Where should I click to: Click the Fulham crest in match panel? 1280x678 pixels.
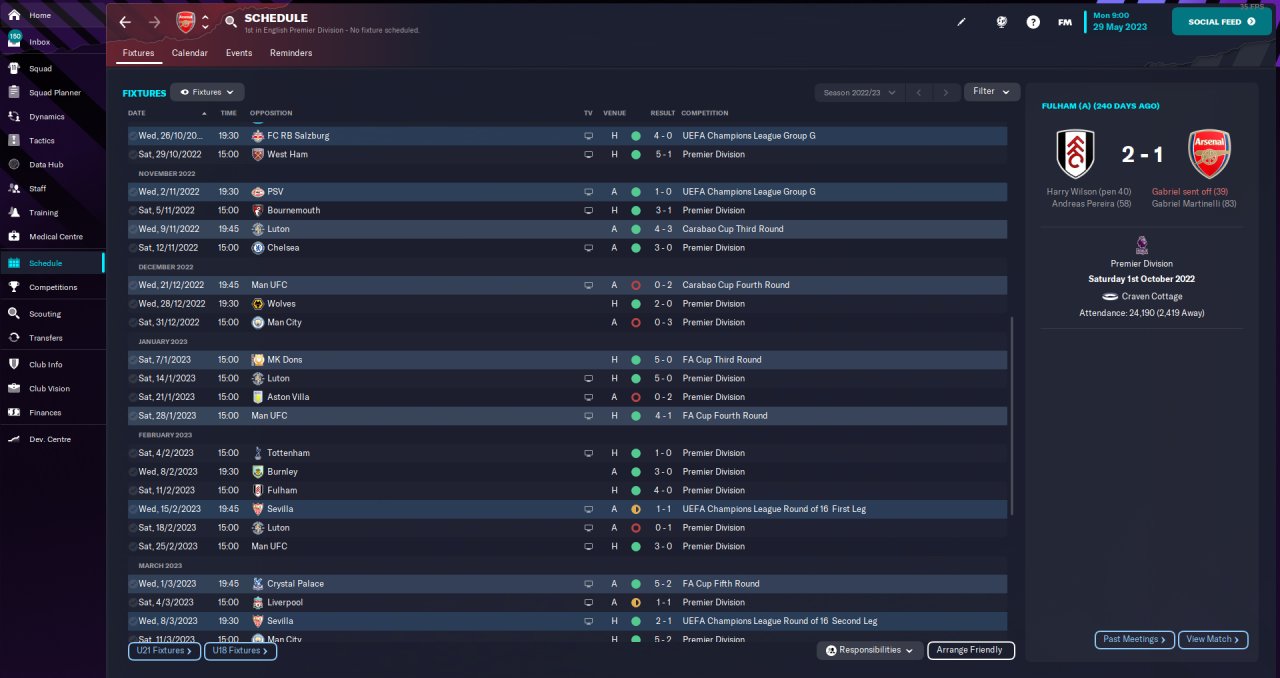click(x=1075, y=154)
